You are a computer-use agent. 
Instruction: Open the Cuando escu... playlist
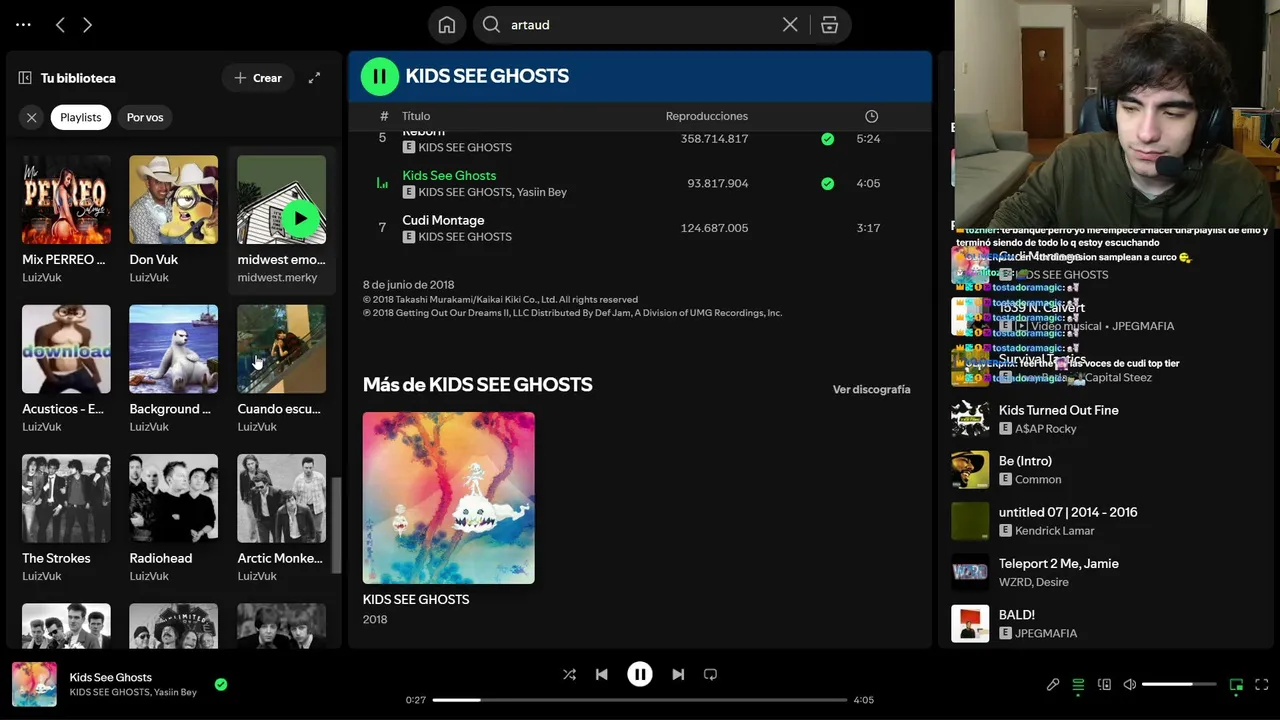(281, 369)
